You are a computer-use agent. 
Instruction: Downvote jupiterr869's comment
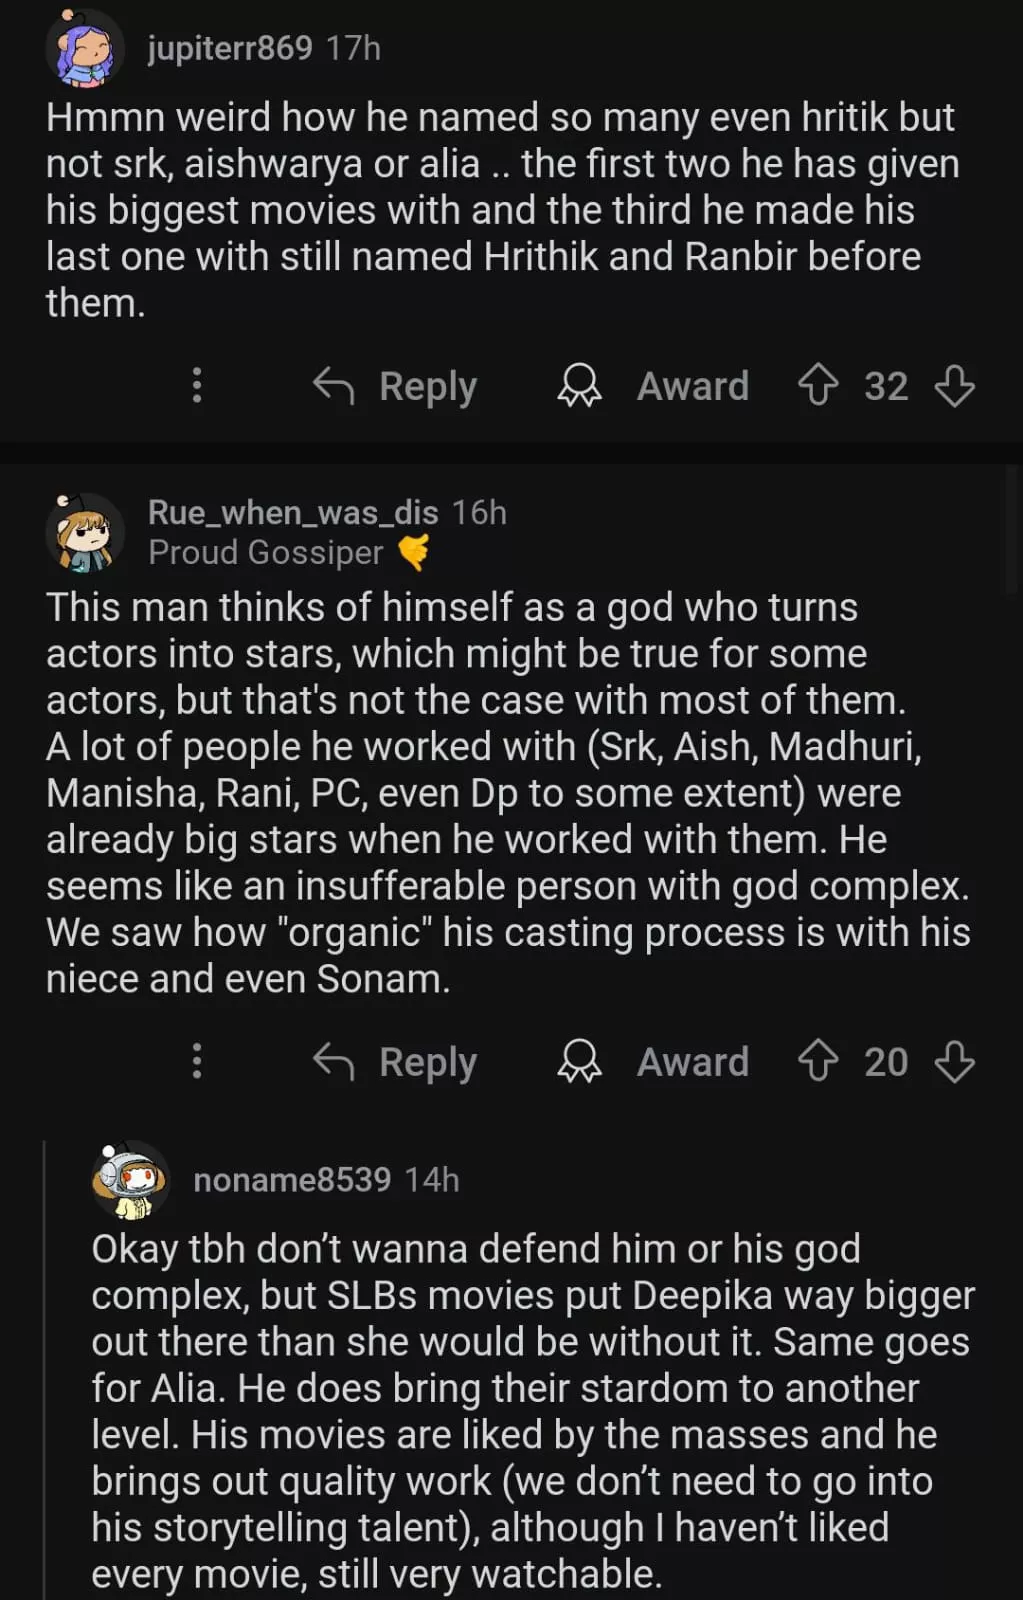coord(954,386)
